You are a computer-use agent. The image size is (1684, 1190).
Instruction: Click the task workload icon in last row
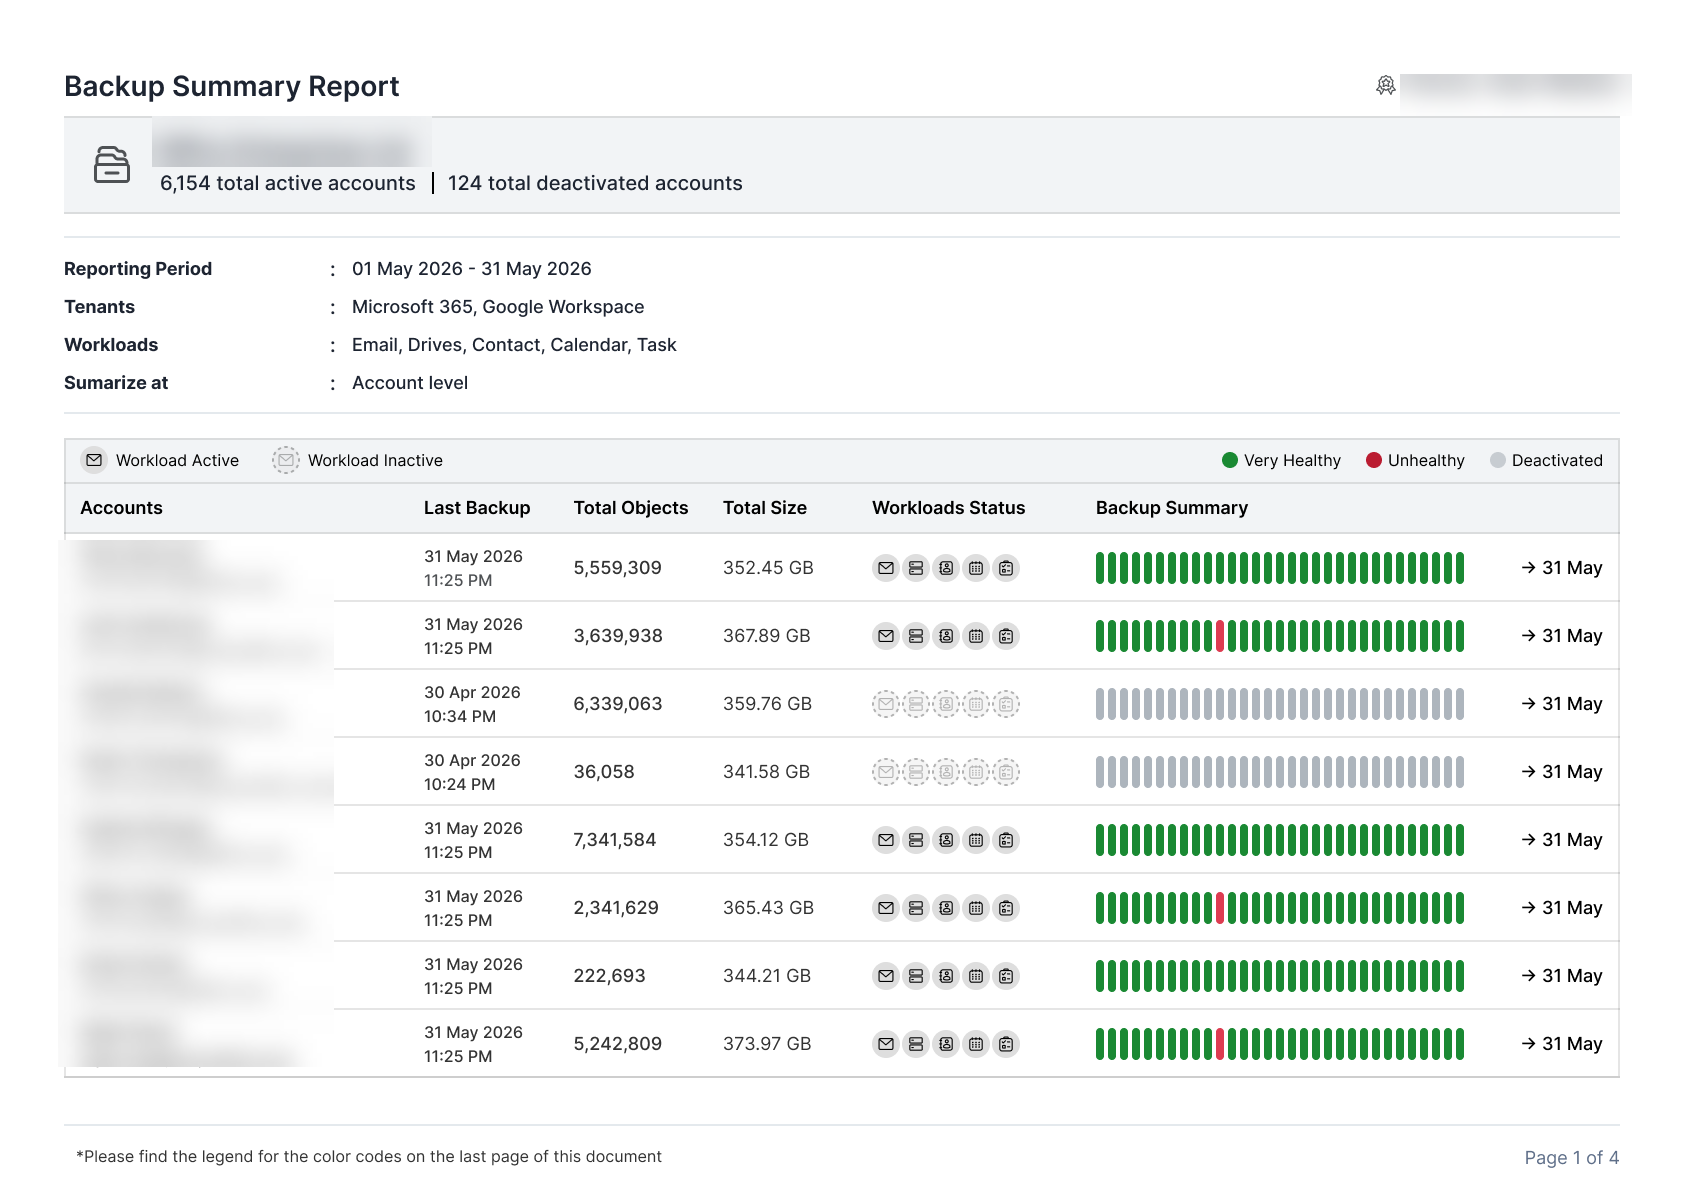(x=1006, y=1044)
